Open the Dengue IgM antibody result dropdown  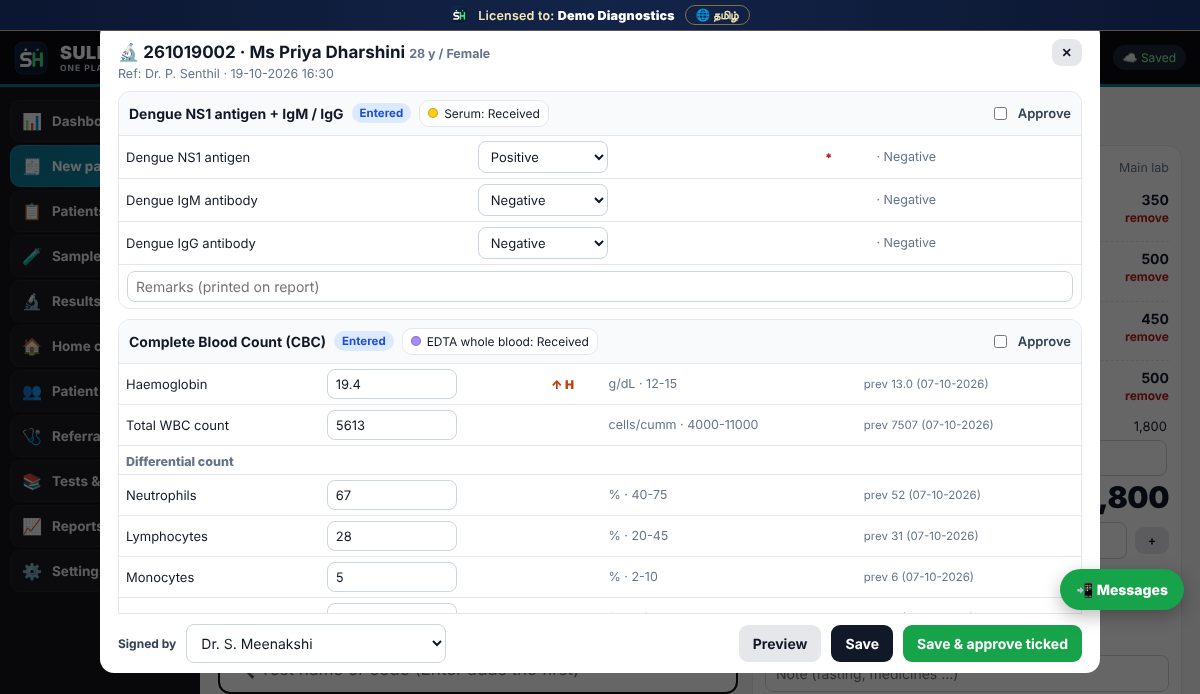pyautogui.click(x=543, y=200)
